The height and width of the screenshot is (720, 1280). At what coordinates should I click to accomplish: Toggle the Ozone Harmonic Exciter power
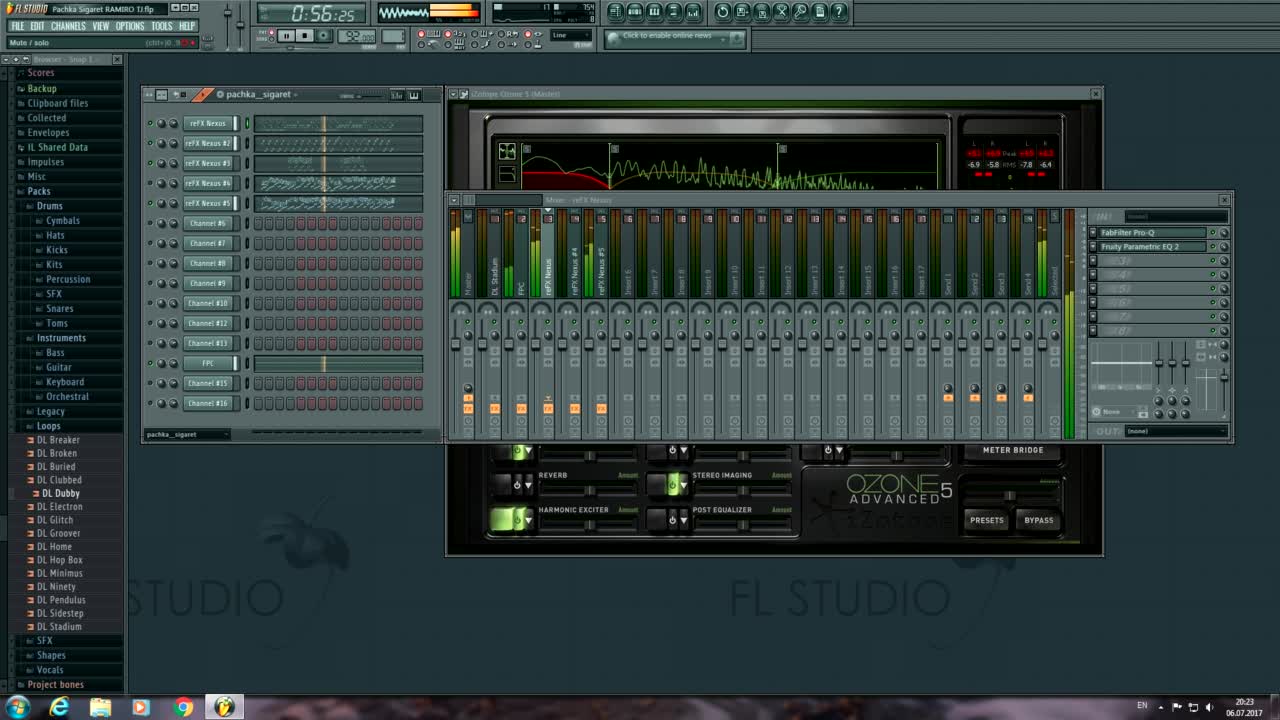point(516,519)
